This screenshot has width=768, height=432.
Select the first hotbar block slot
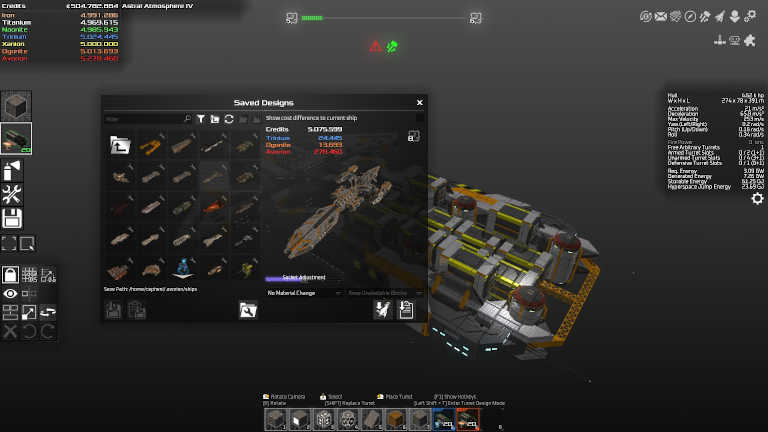[274, 419]
